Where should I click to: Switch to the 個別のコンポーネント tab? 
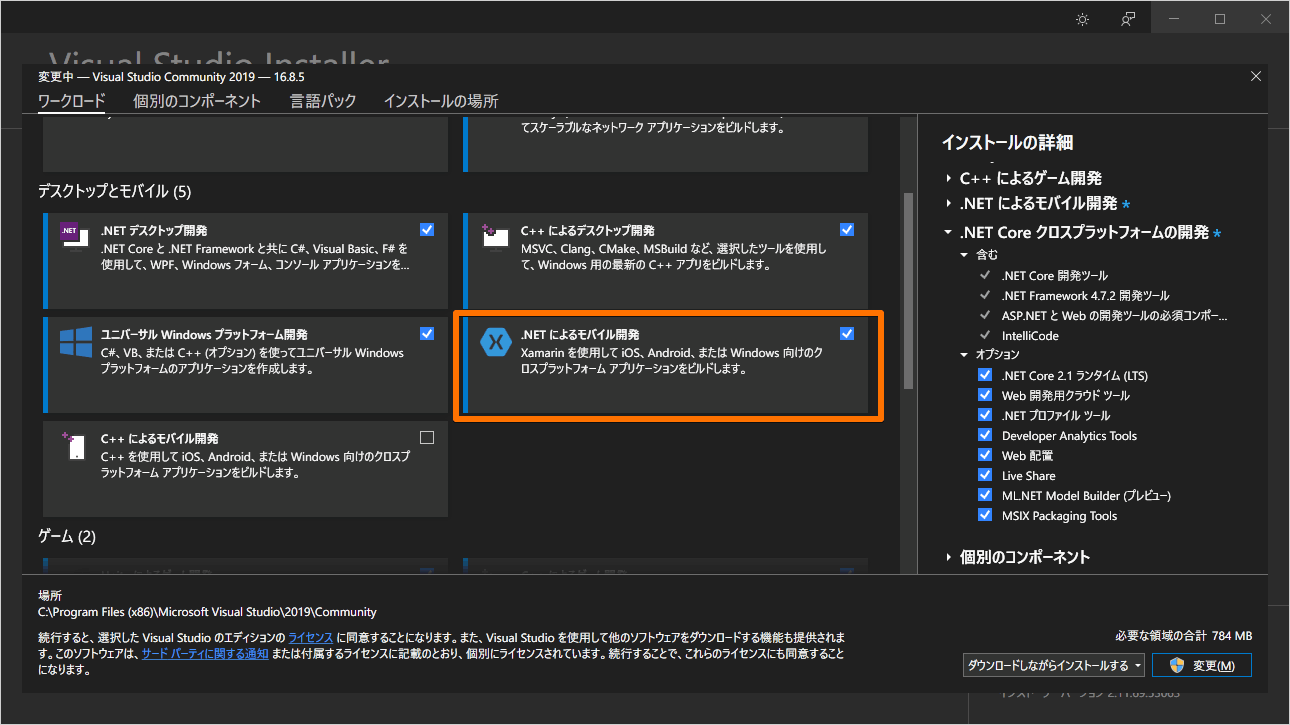pyautogui.click(x=197, y=101)
